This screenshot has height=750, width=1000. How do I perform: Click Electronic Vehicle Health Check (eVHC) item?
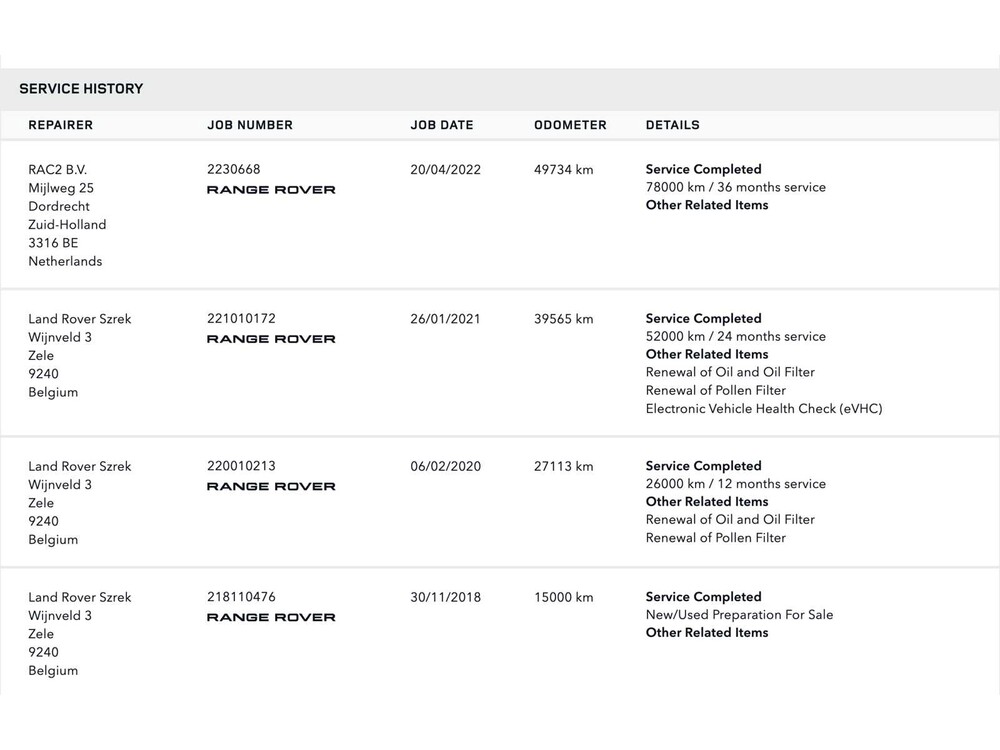coord(764,408)
